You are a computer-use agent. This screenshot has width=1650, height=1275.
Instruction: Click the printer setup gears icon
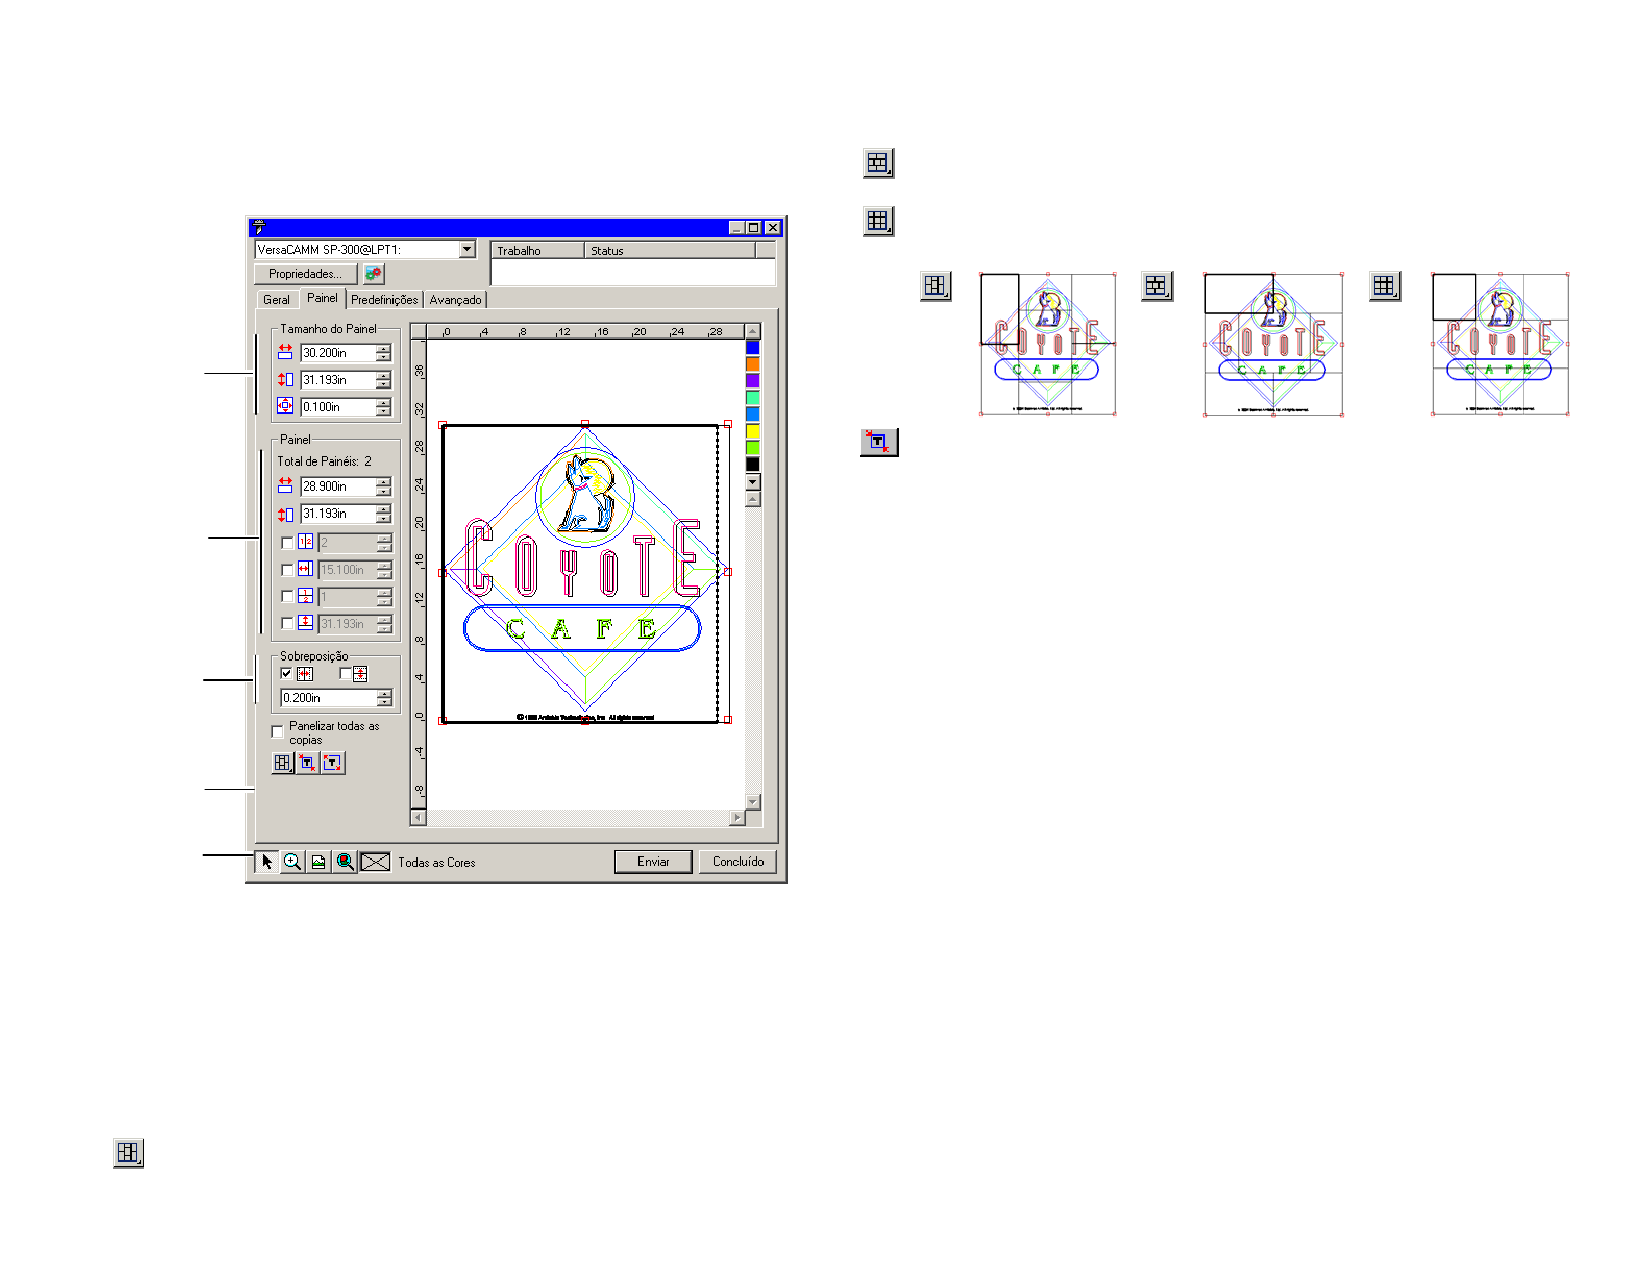pyautogui.click(x=373, y=274)
